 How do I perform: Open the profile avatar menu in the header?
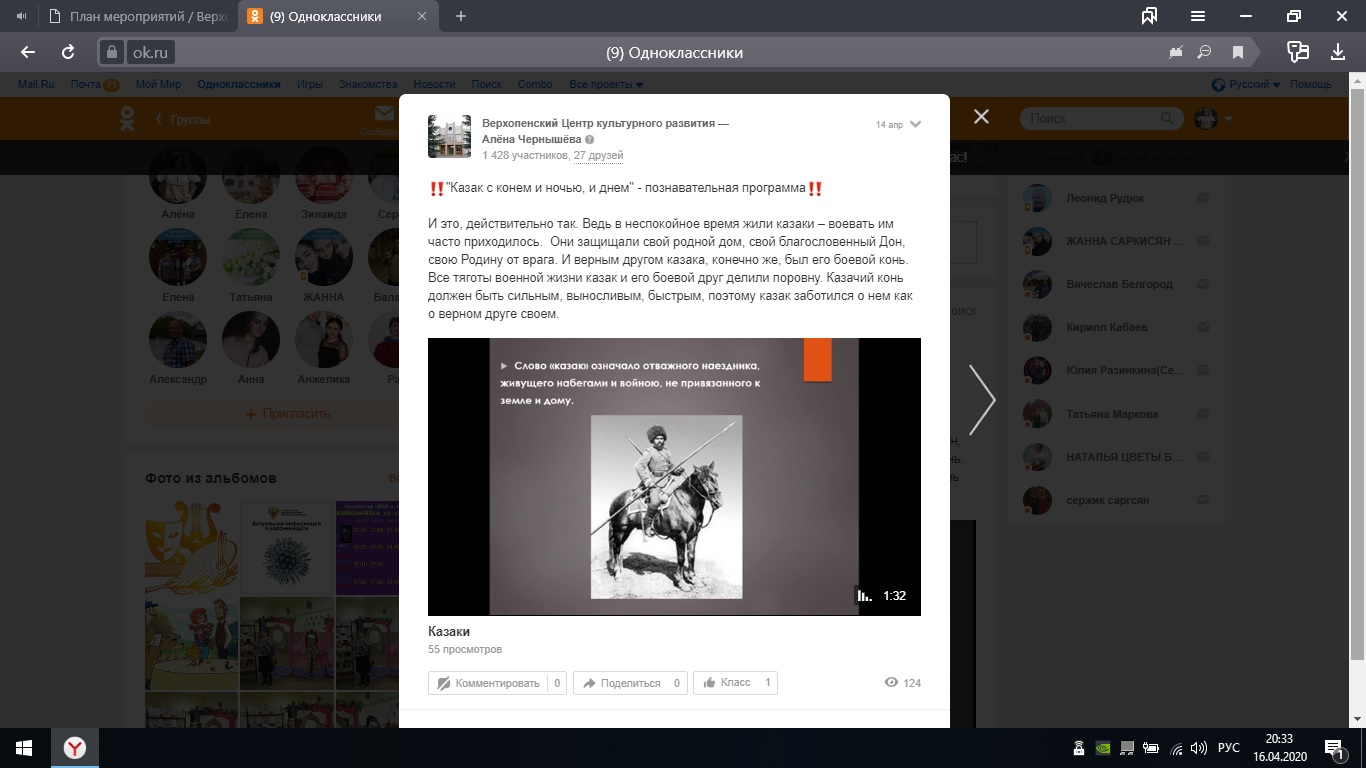click(x=1213, y=118)
